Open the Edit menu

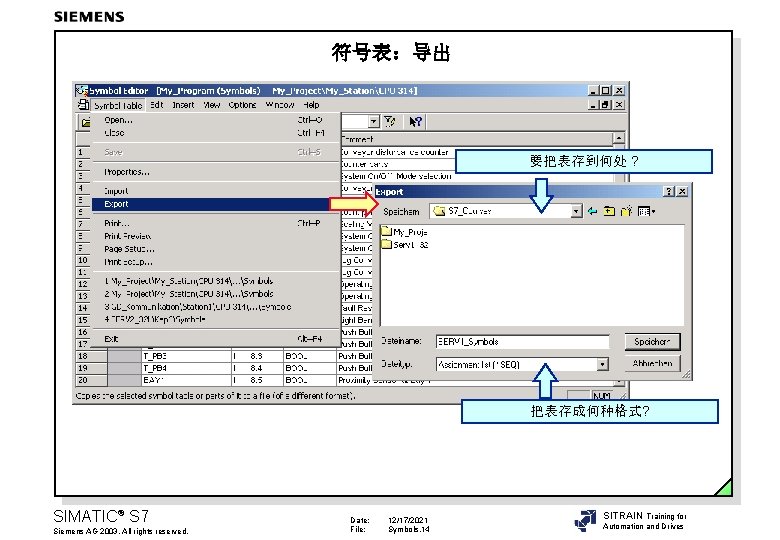pos(157,105)
